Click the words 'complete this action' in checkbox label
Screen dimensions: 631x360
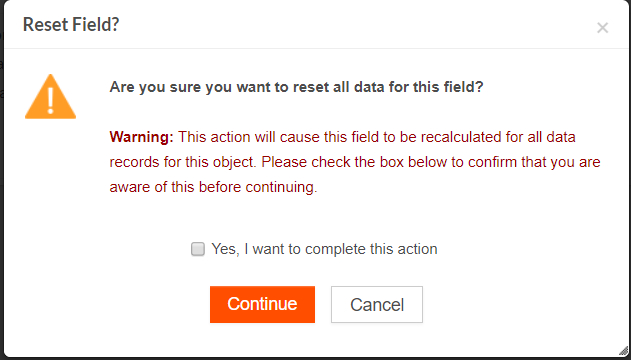tap(371, 249)
